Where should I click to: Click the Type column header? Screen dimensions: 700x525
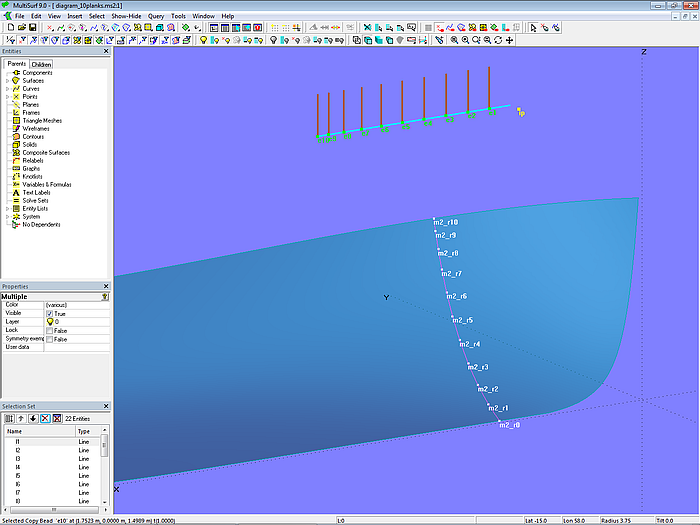[85, 431]
